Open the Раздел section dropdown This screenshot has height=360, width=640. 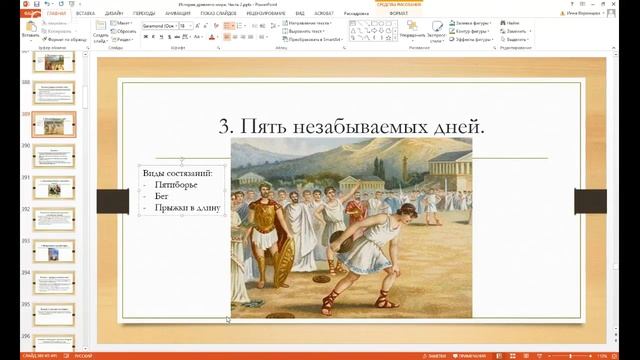(x=122, y=40)
